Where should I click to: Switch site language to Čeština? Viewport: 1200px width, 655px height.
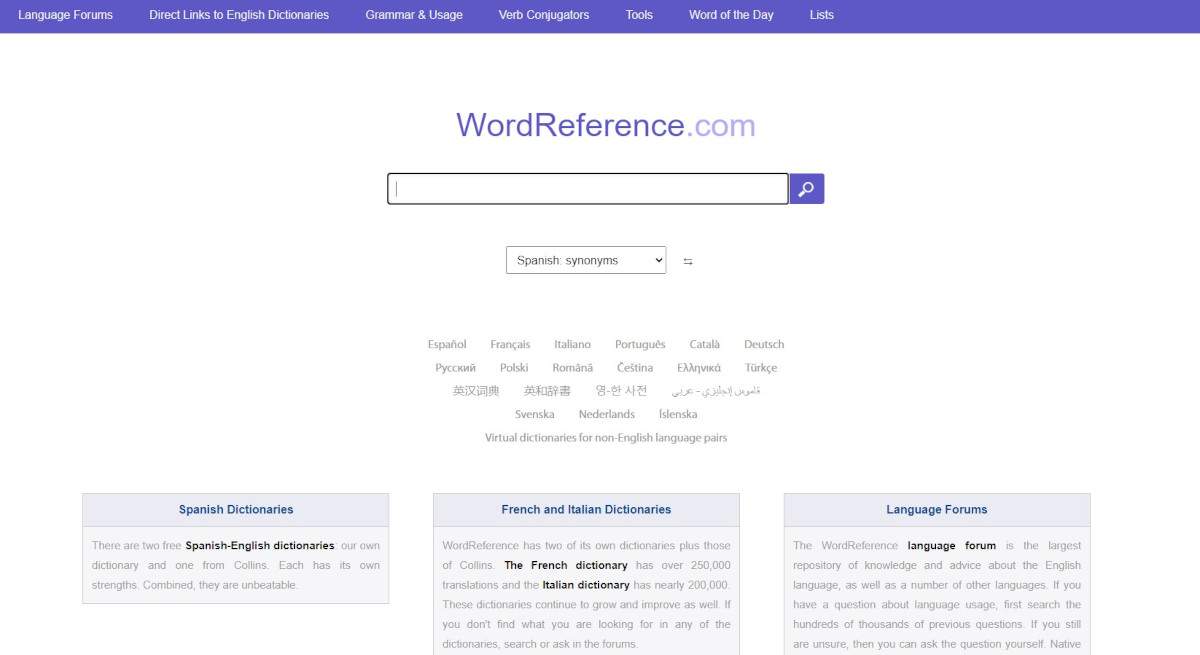pos(635,368)
